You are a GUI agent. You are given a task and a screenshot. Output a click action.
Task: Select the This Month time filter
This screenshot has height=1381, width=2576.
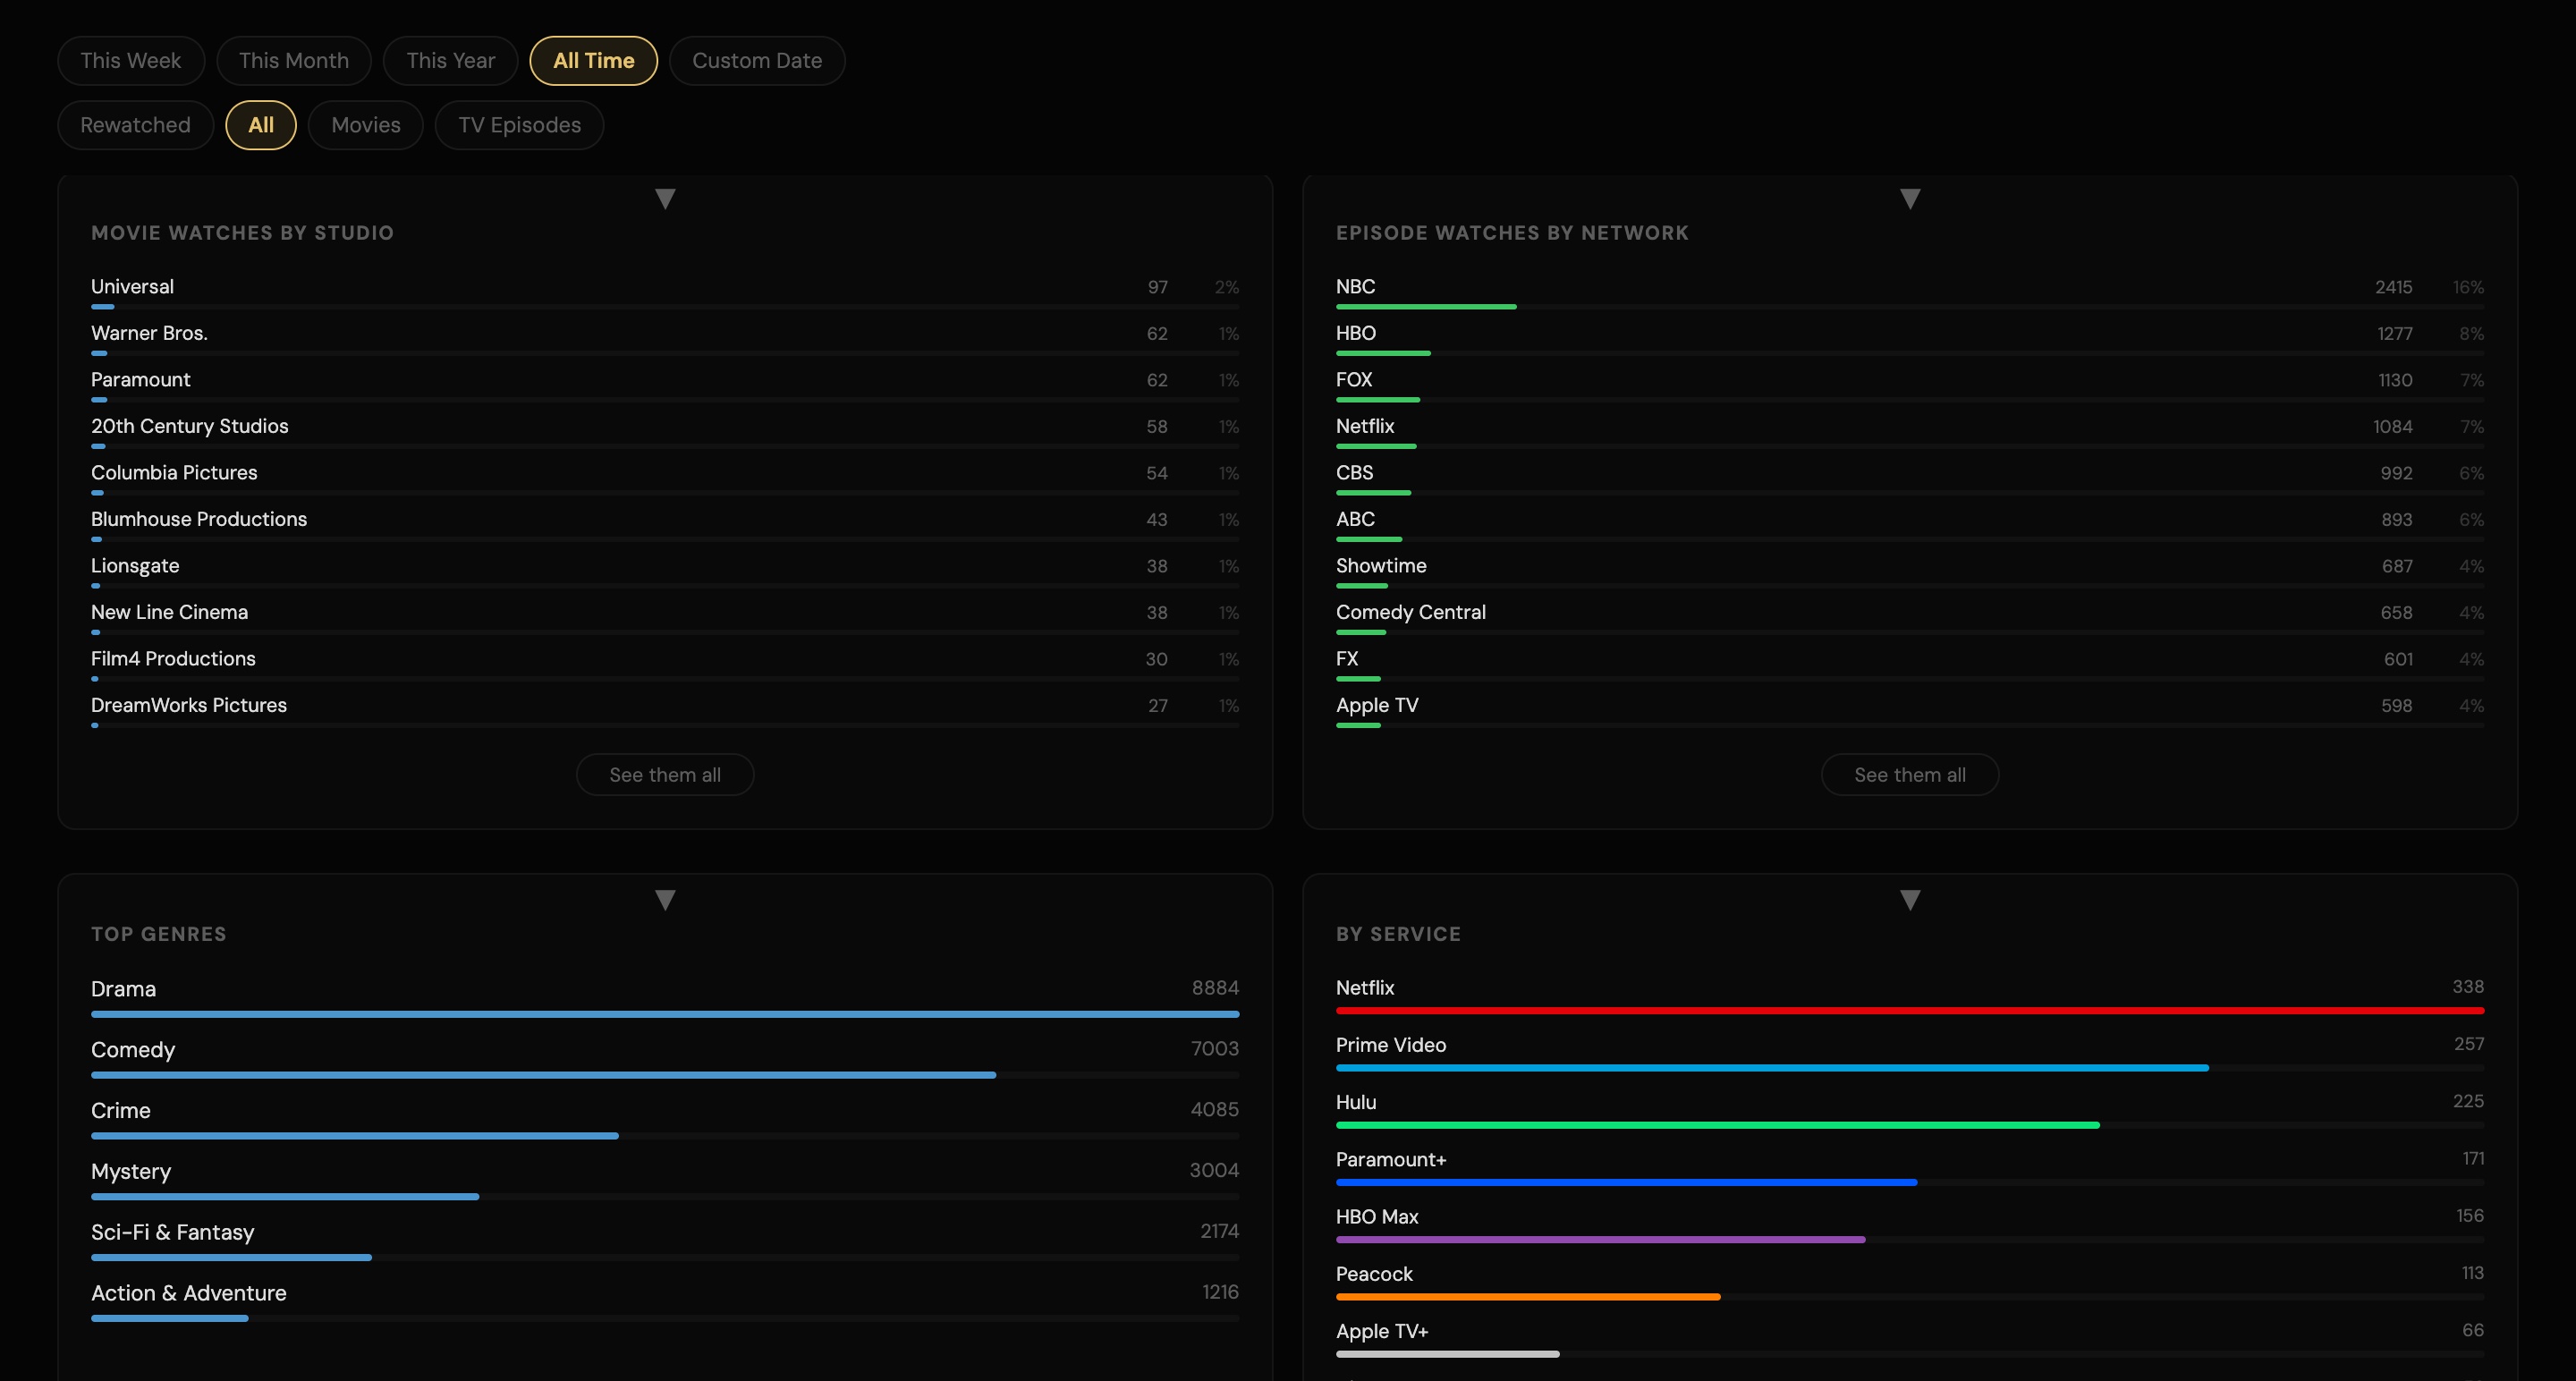(x=294, y=61)
